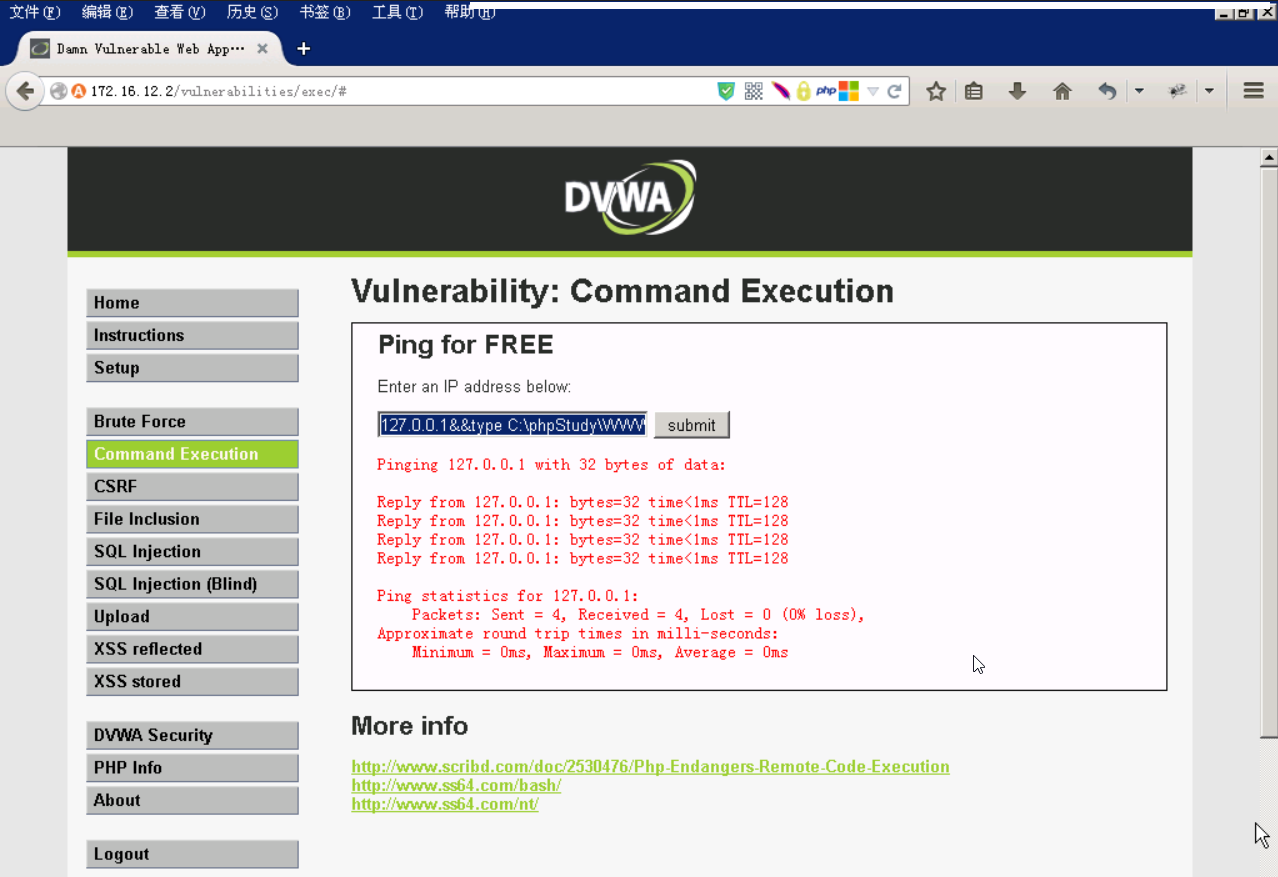Click the orange A icon beside URL

pos(78,91)
